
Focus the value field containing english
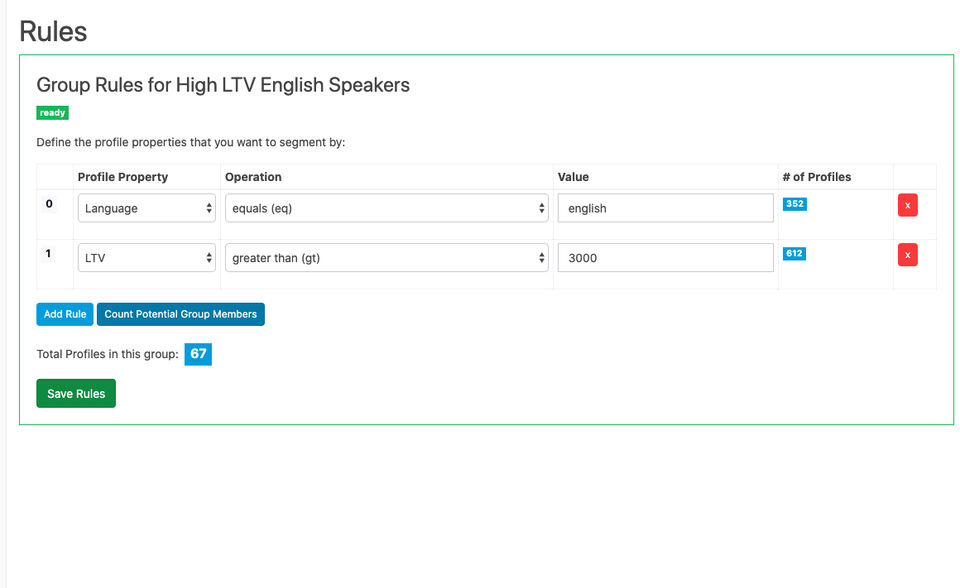[666, 208]
